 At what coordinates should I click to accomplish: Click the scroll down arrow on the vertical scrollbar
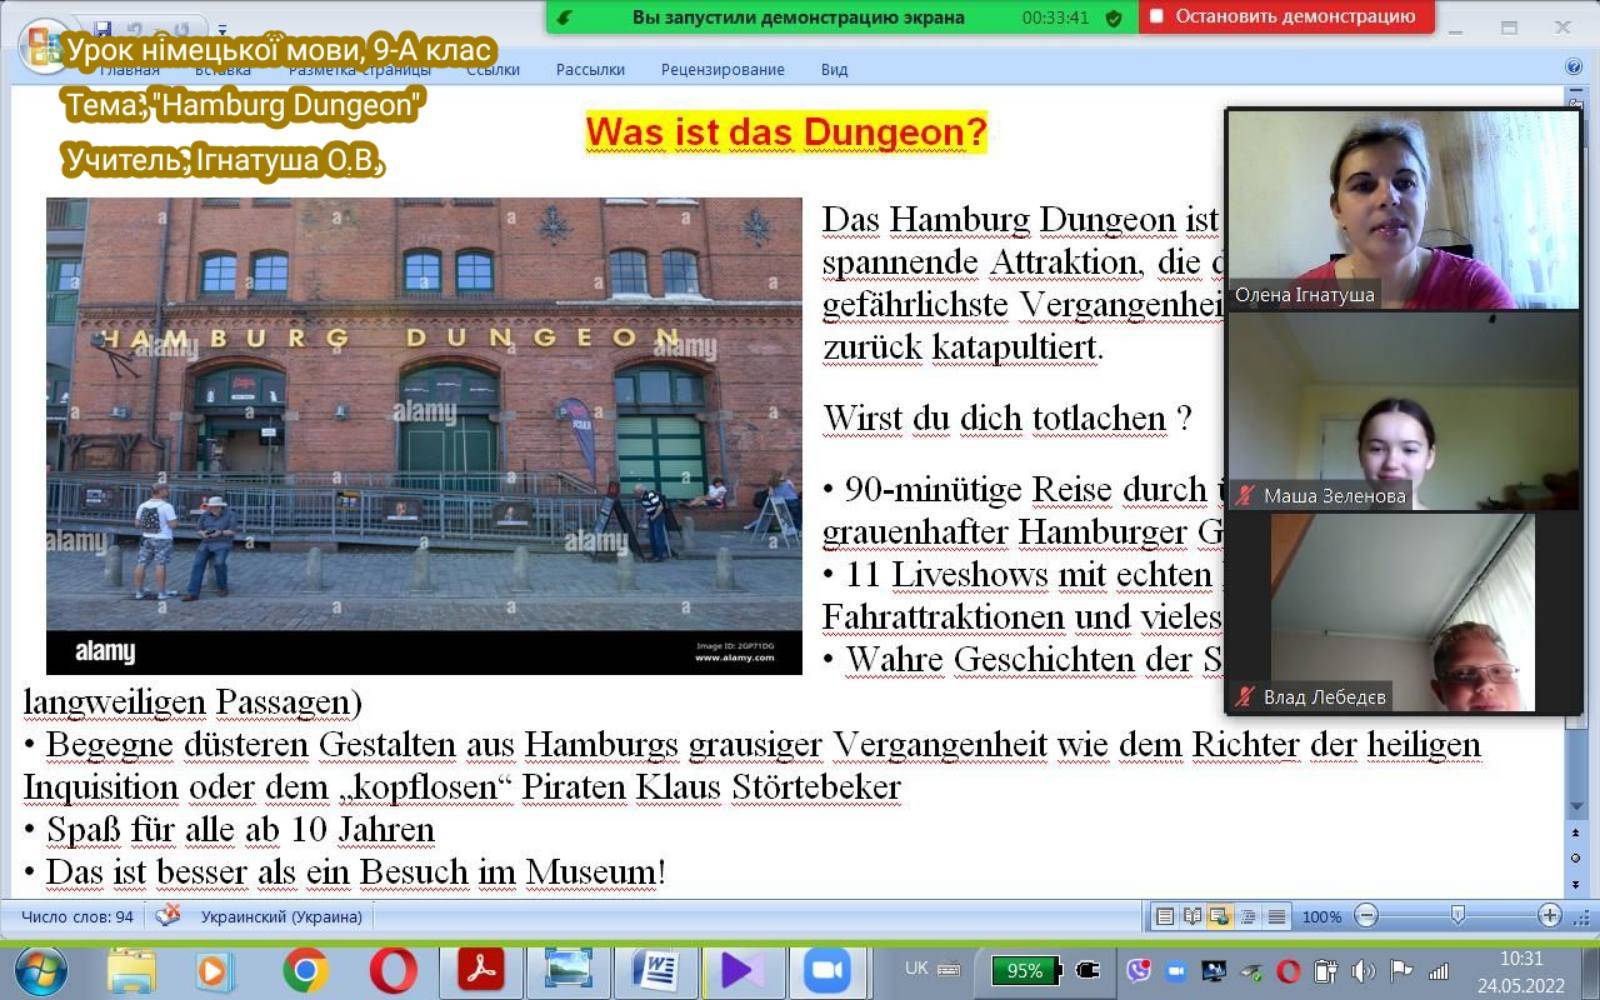click(x=1576, y=807)
